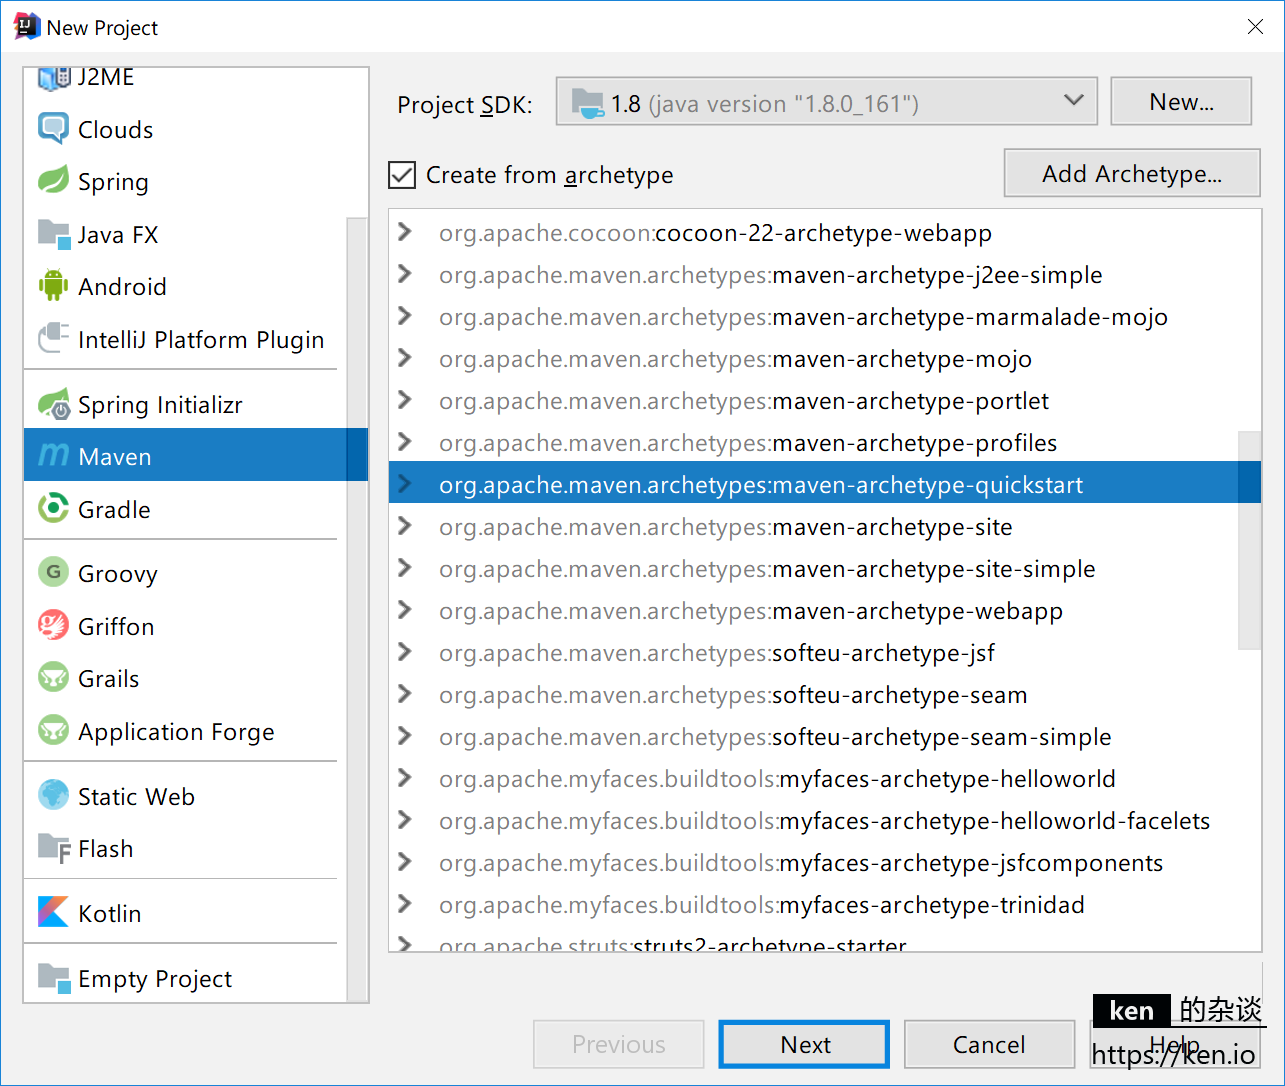Close the New Project dialog
Image resolution: width=1285 pixels, height=1086 pixels.
tap(1255, 27)
